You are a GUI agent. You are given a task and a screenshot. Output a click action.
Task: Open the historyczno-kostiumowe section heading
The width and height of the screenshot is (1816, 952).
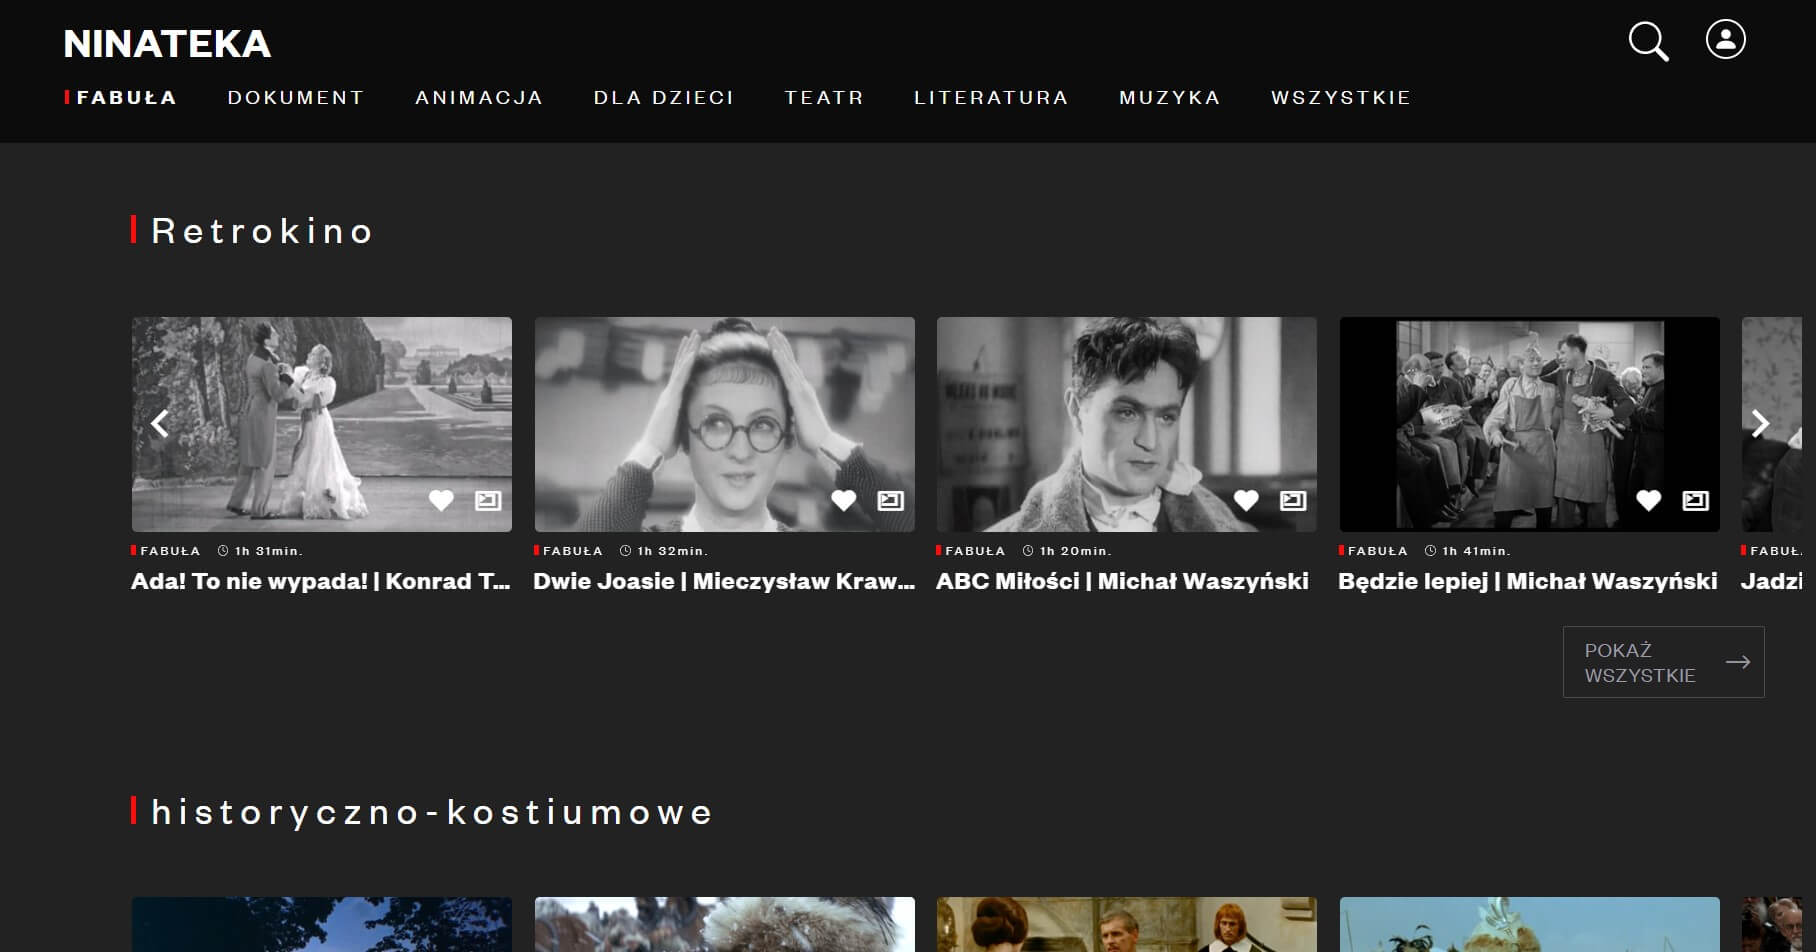432,812
